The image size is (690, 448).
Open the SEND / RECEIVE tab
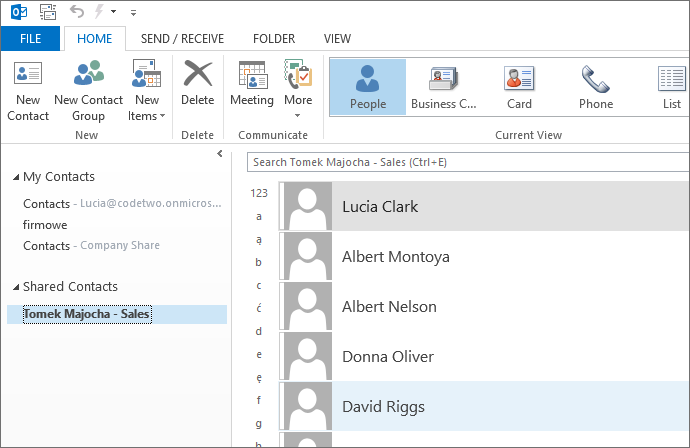(x=182, y=39)
